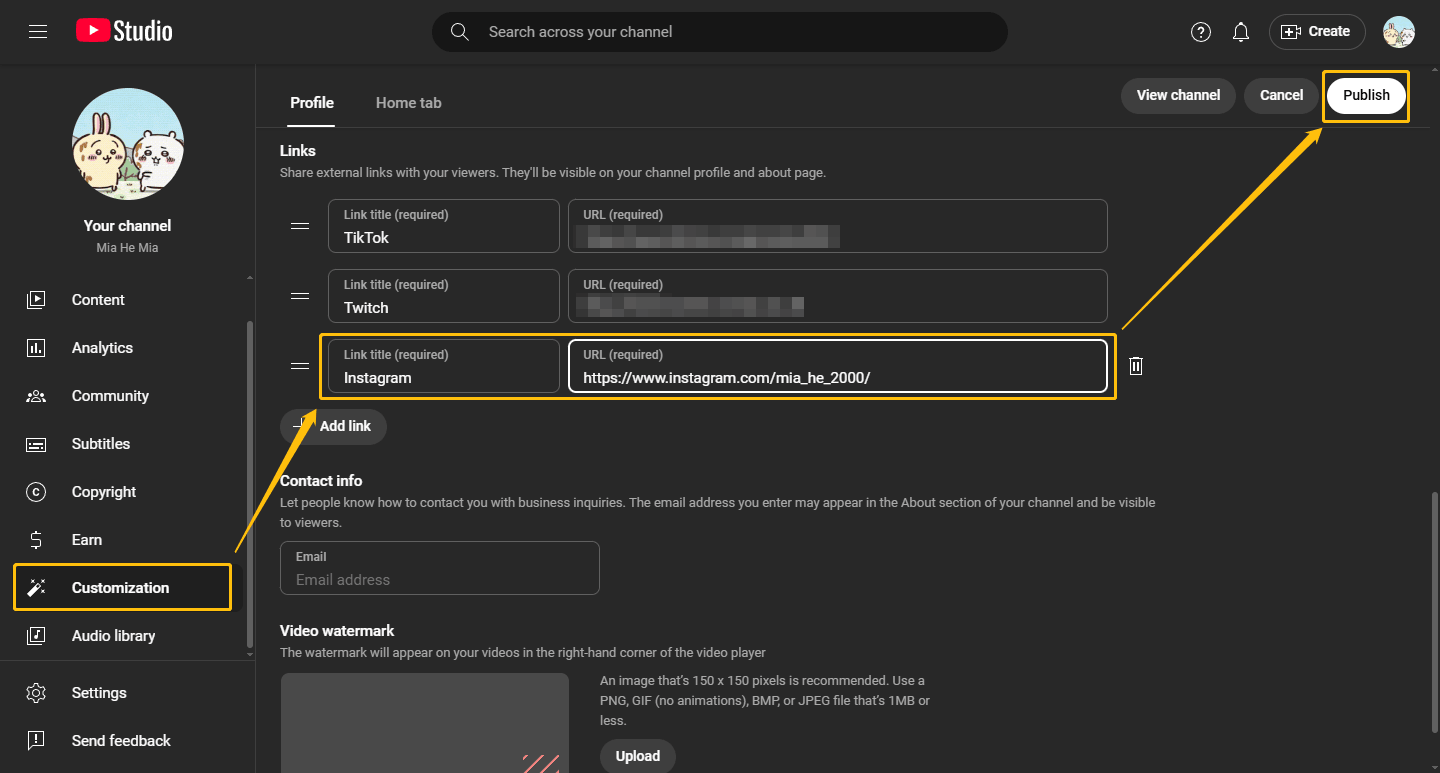Switch to the Profile tab

point(312,102)
